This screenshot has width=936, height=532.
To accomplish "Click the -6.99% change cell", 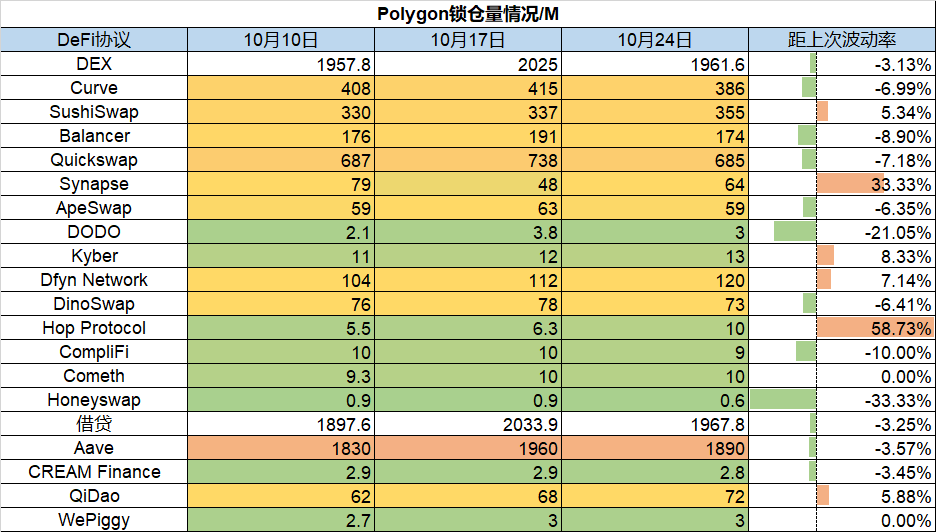I will (x=842, y=88).
